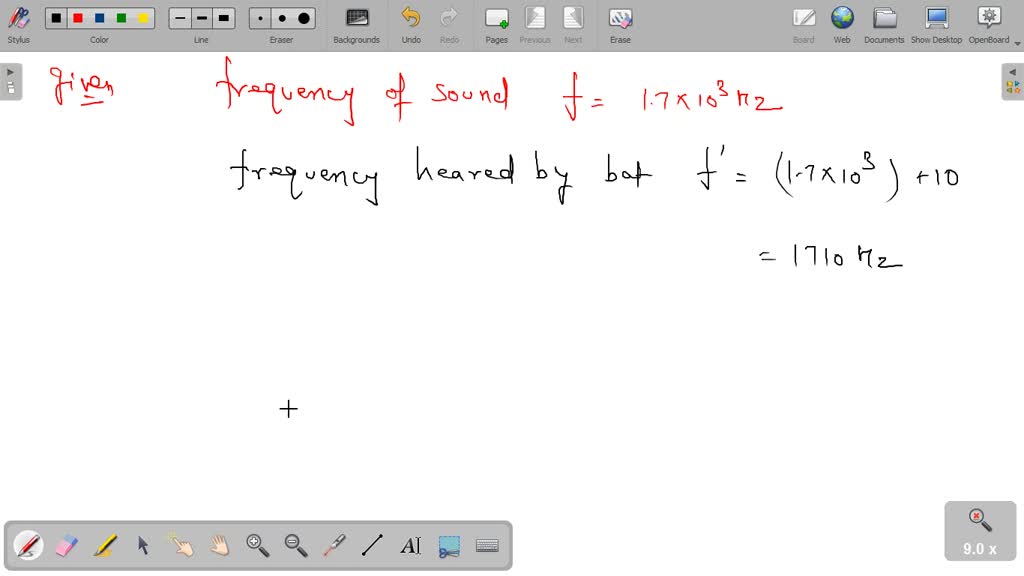Reset zoom using the 9.0x indicator
1024x576 pixels.
point(979,530)
